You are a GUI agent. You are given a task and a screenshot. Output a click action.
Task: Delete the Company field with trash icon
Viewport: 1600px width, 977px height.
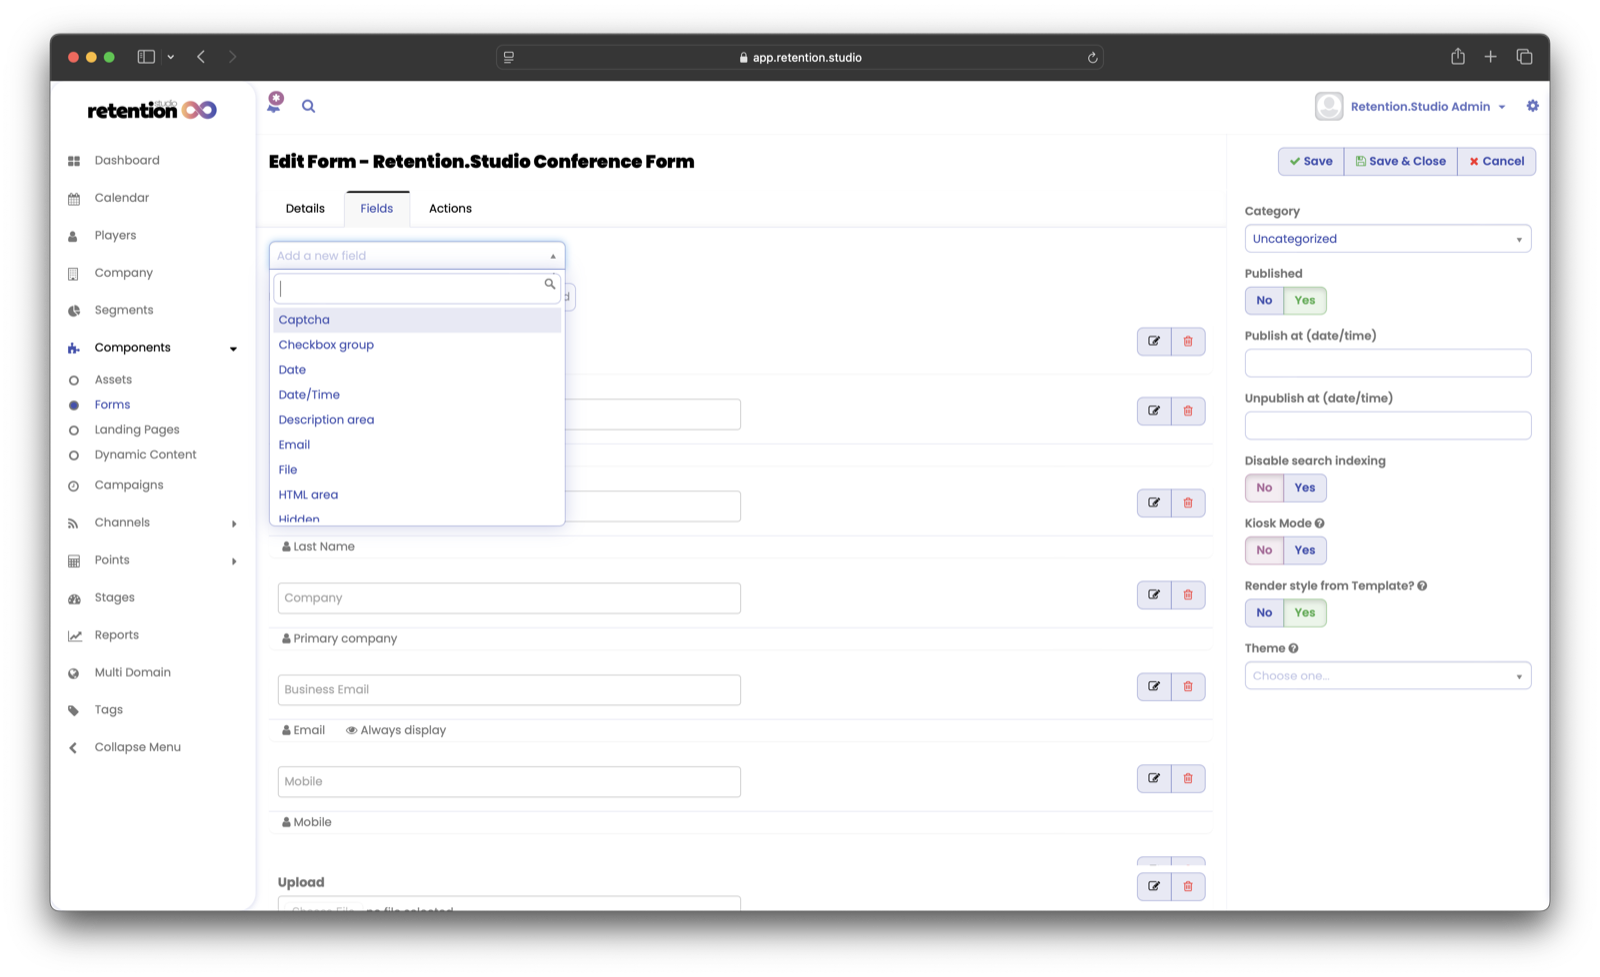(x=1188, y=595)
